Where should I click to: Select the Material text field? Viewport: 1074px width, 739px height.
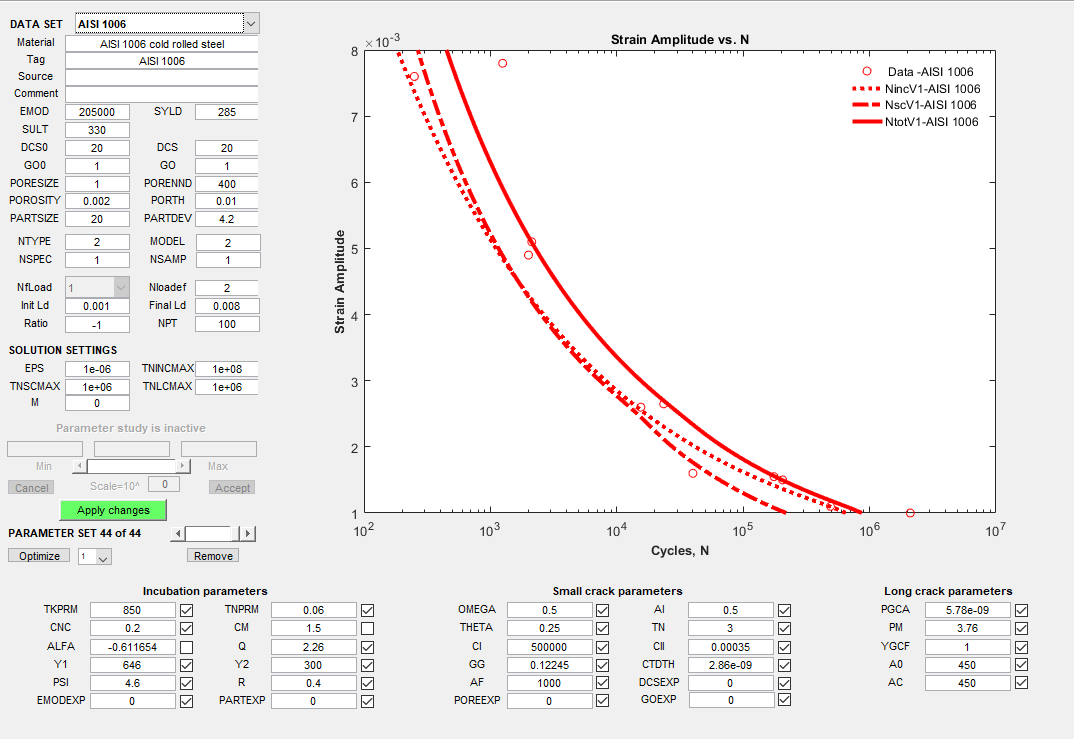162,44
